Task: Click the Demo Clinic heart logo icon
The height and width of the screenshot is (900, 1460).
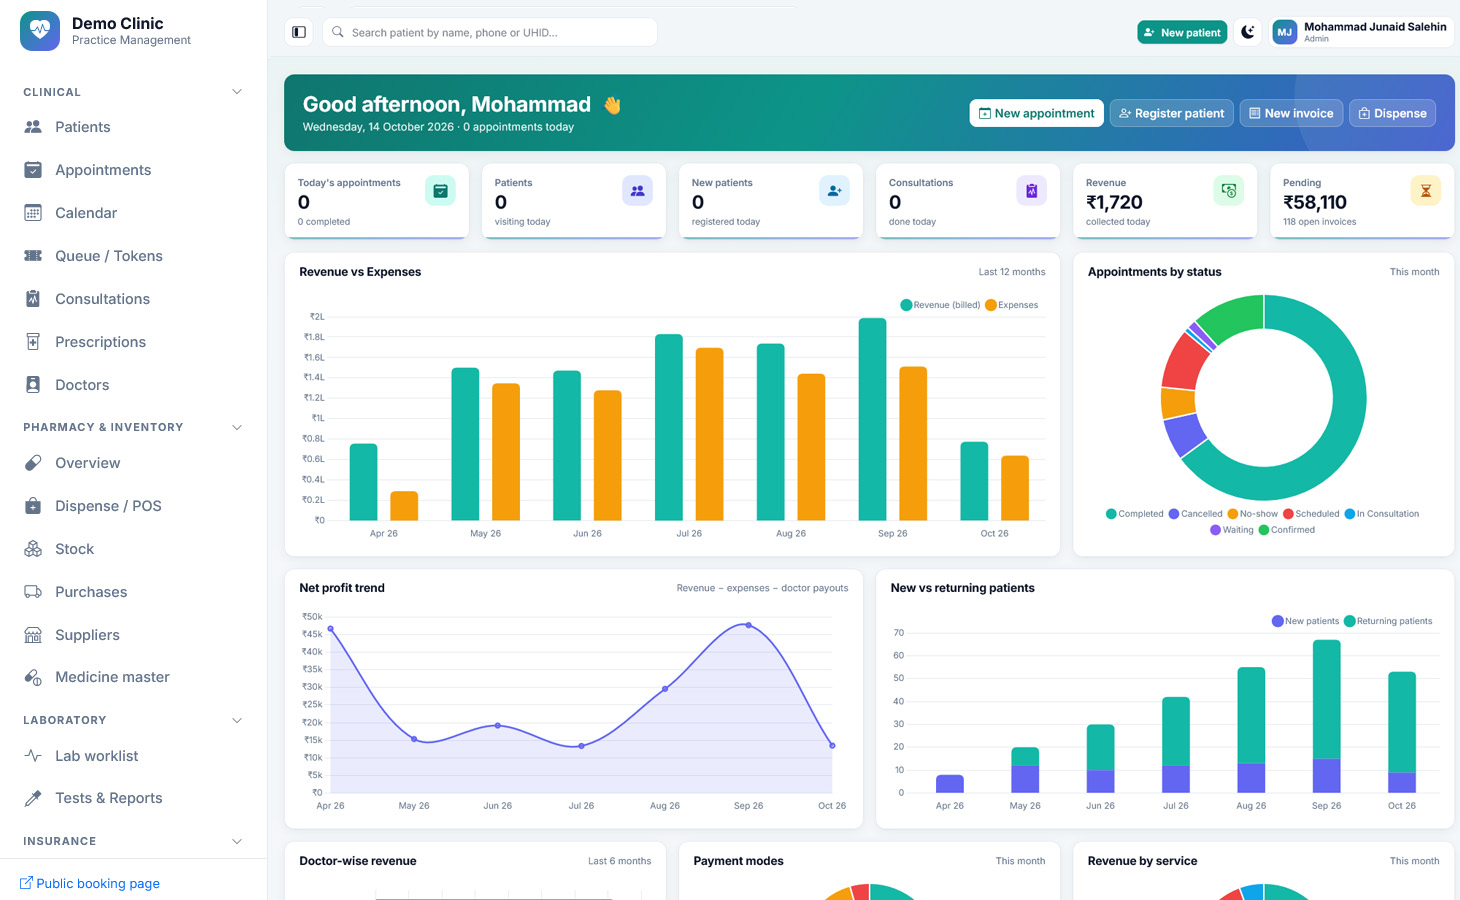Action: click(x=40, y=31)
